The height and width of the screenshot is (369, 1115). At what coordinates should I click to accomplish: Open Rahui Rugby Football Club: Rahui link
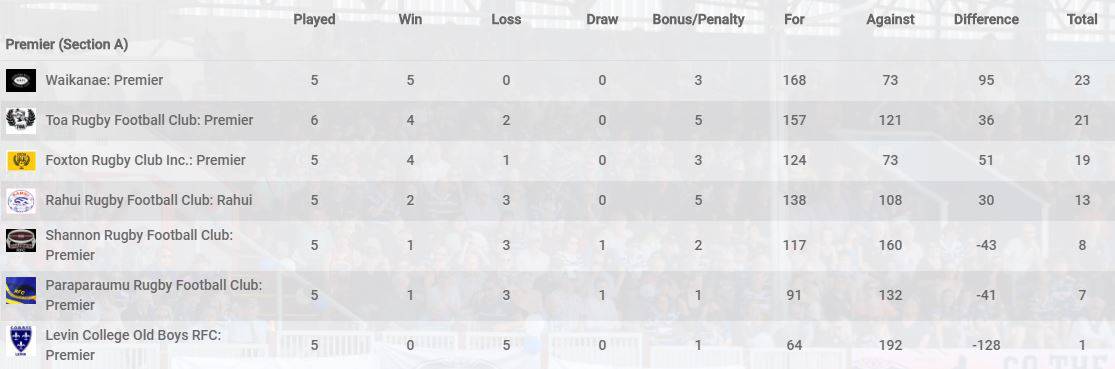[x=149, y=200]
